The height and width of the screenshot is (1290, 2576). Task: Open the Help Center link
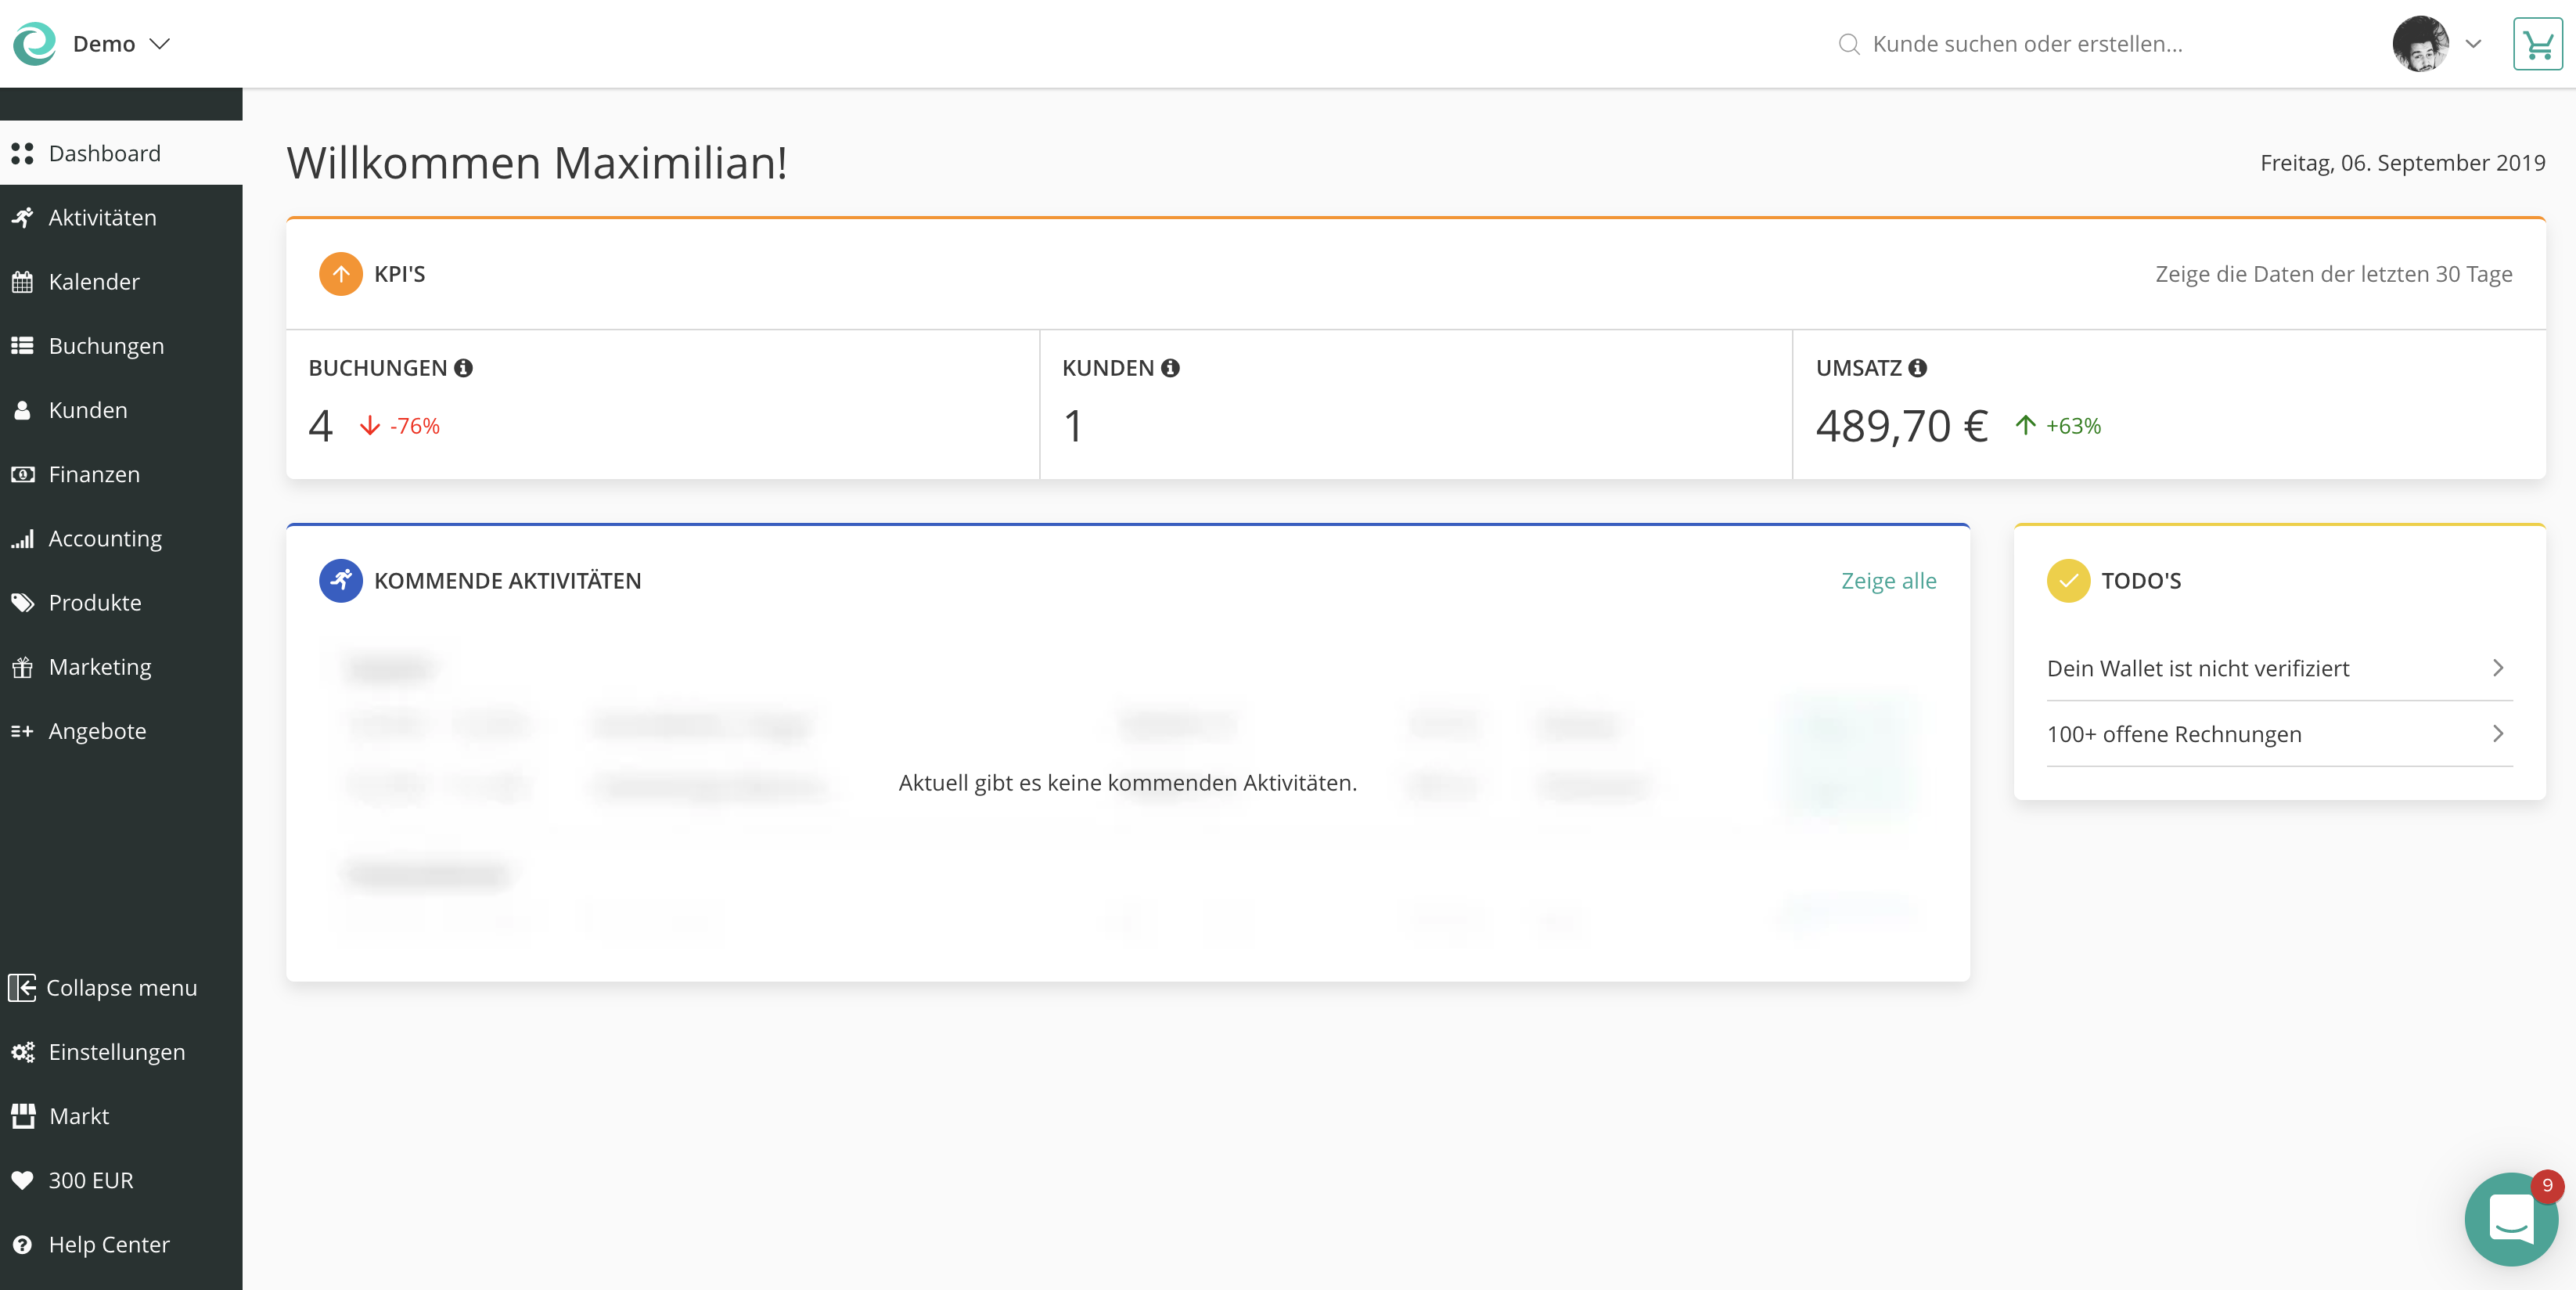pyautogui.click(x=108, y=1245)
